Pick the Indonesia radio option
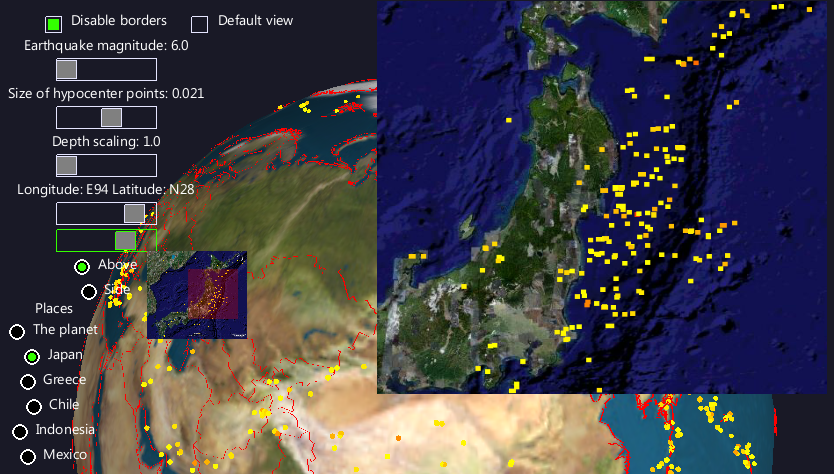The height and width of the screenshot is (474, 834). (x=20, y=431)
